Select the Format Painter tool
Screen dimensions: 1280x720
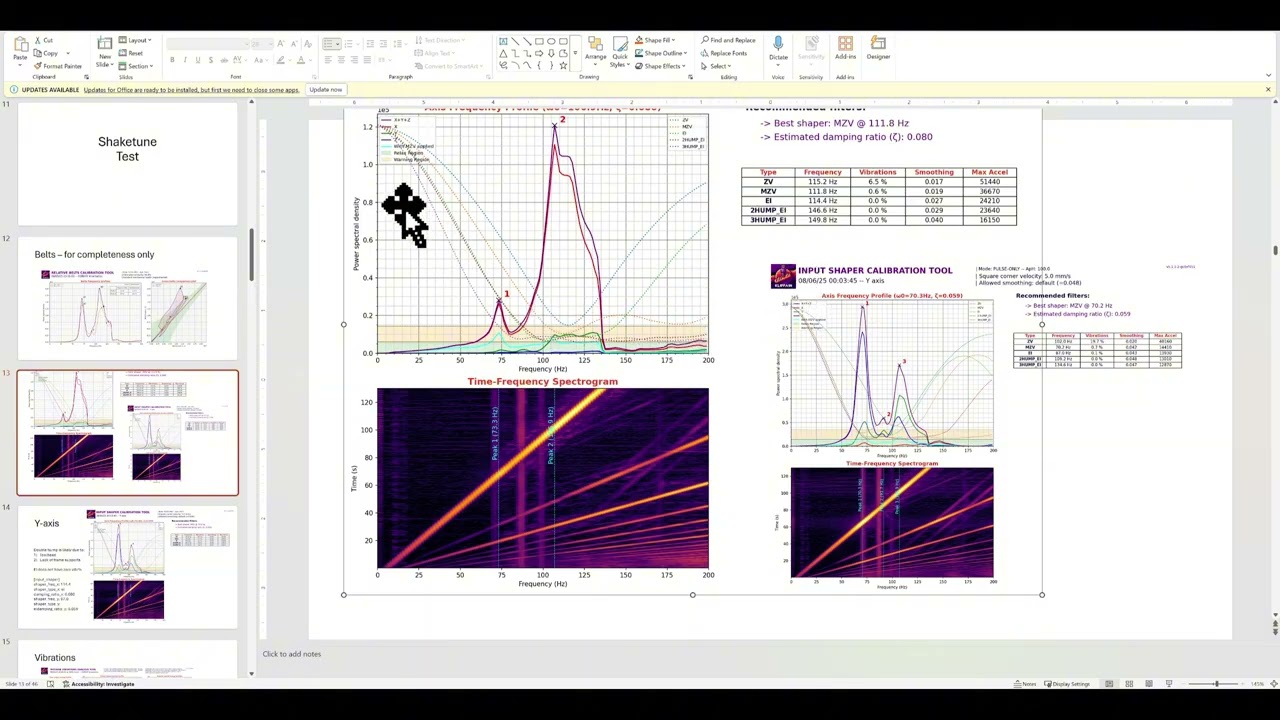58,66
